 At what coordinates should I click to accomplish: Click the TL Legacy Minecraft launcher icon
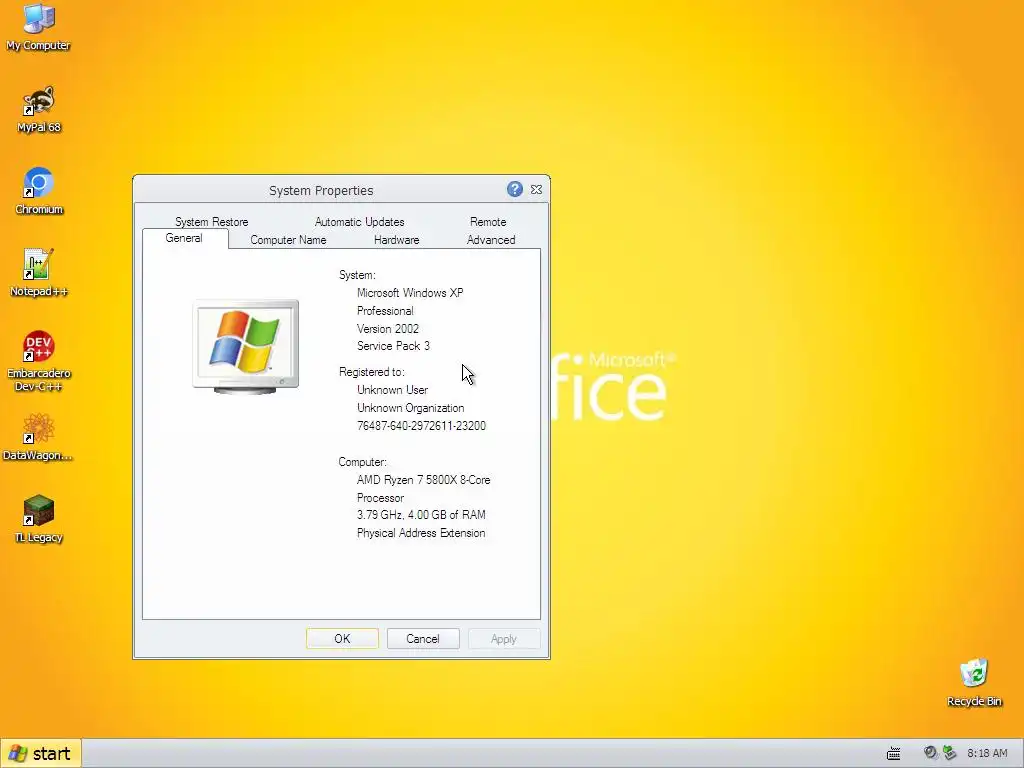click(x=39, y=519)
